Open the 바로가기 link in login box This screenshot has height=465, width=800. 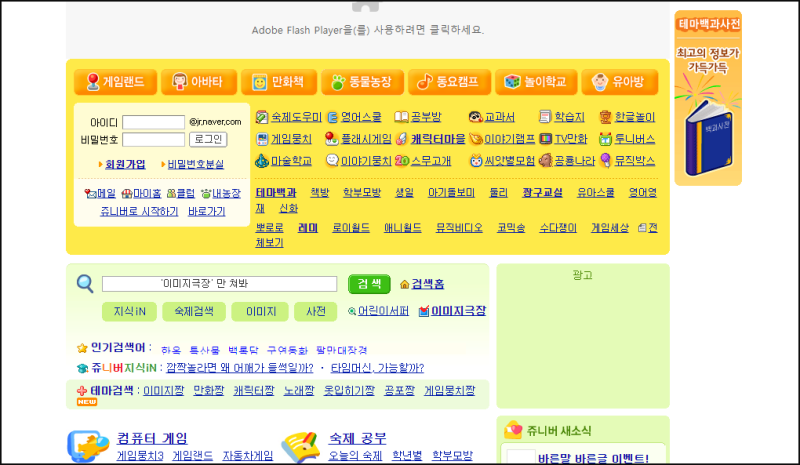(x=207, y=211)
